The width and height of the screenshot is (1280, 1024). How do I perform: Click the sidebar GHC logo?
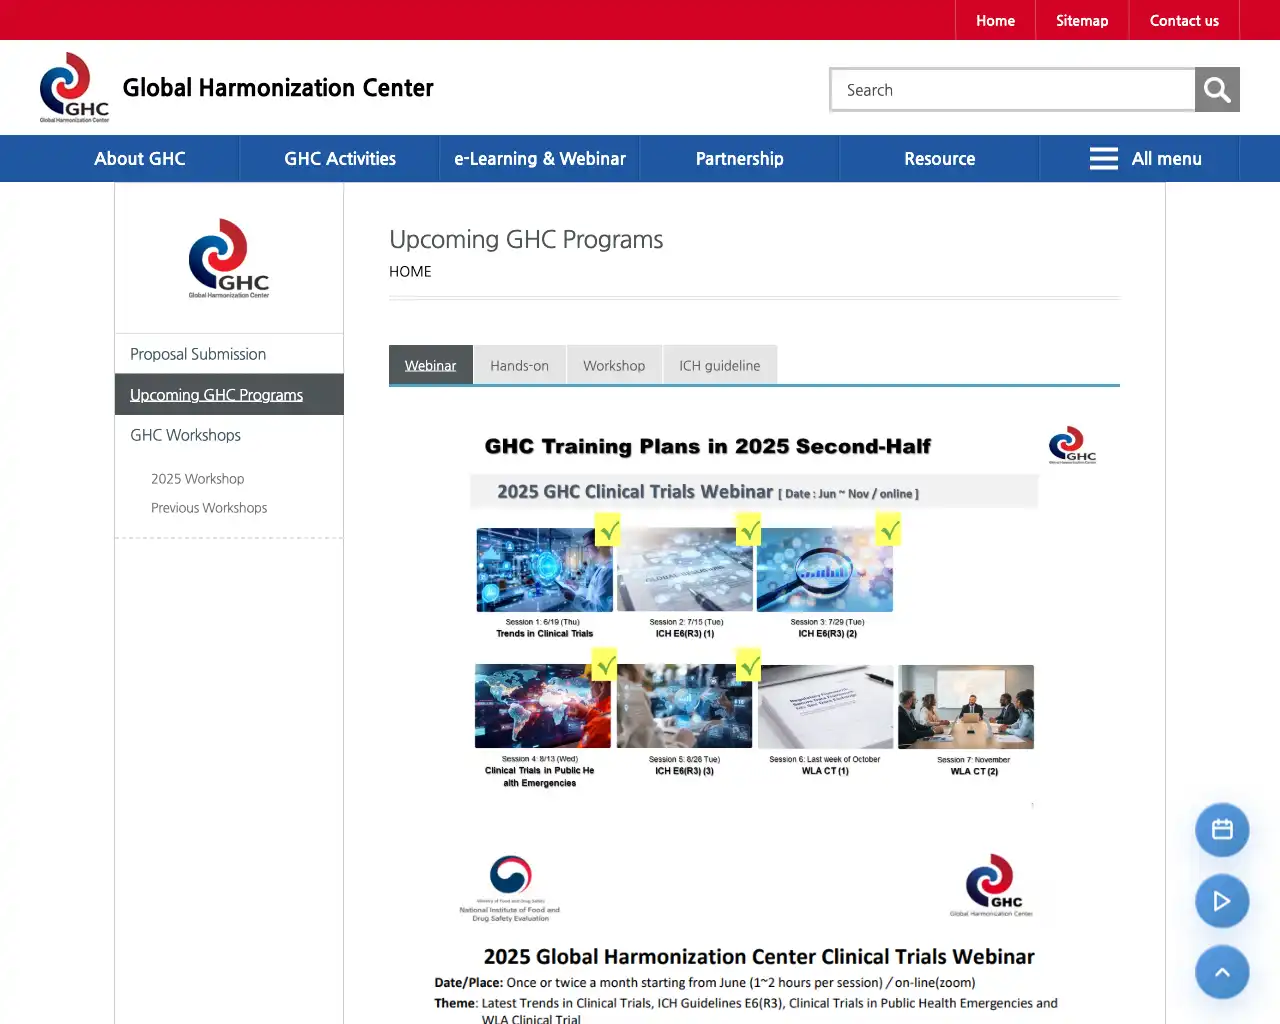[229, 258]
